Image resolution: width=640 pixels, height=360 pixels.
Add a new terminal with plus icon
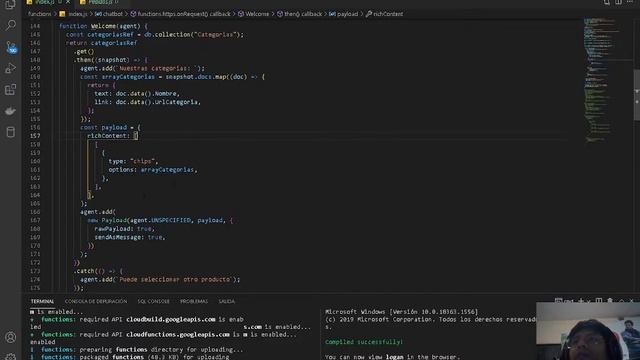[x=581, y=301]
